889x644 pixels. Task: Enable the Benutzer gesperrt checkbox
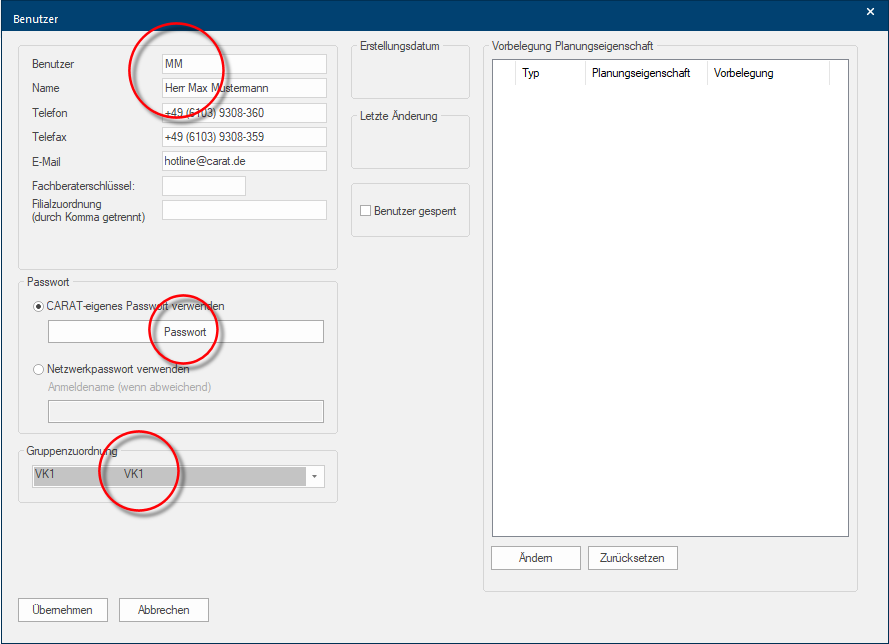coord(366,211)
